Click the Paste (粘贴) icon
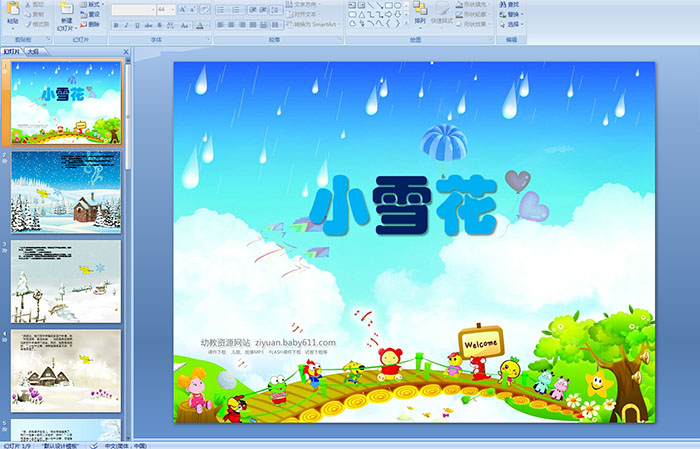The image size is (700, 449). (x=12, y=13)
